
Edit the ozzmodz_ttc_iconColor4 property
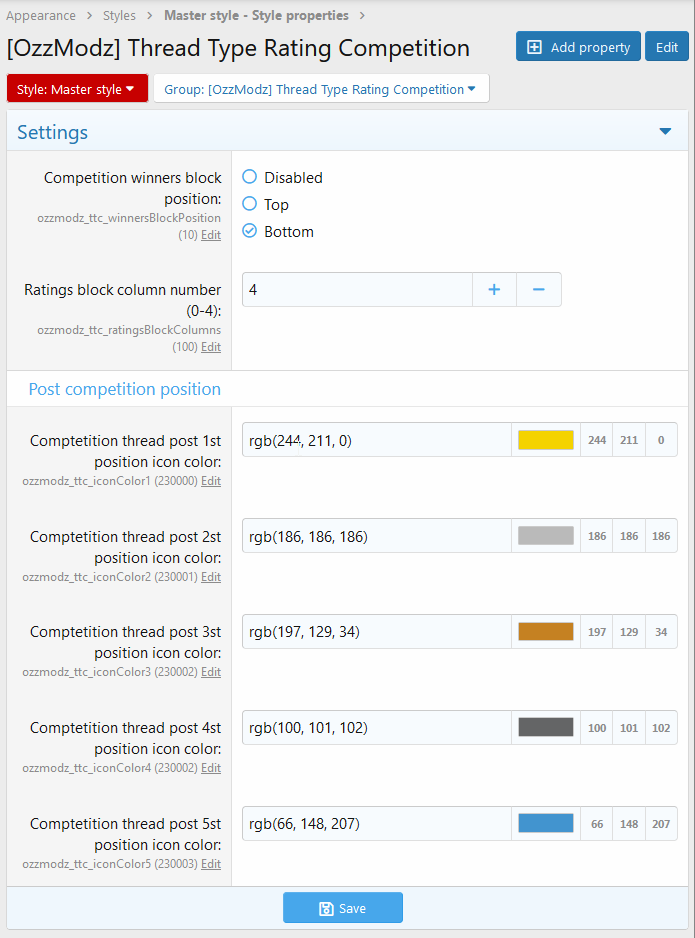coord(211,768)
